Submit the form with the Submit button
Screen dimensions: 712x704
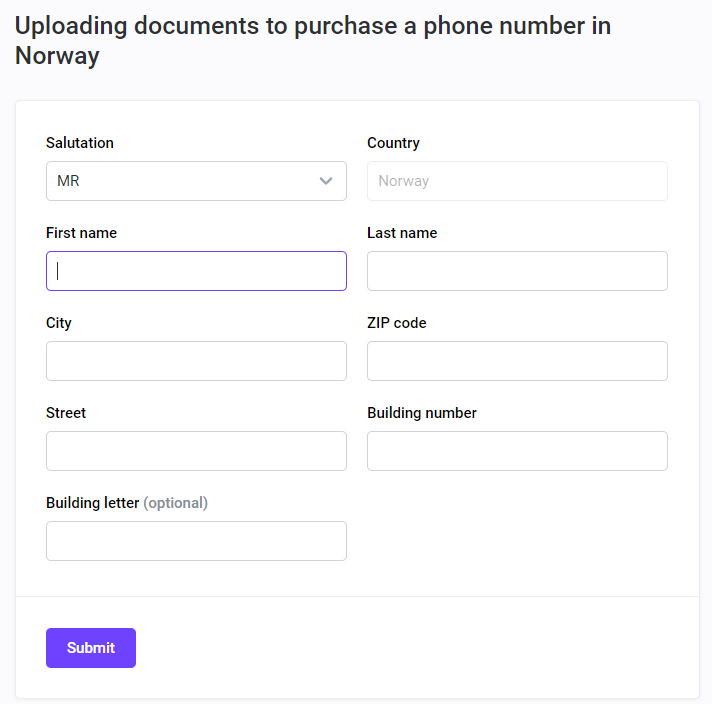coord(91,648)
